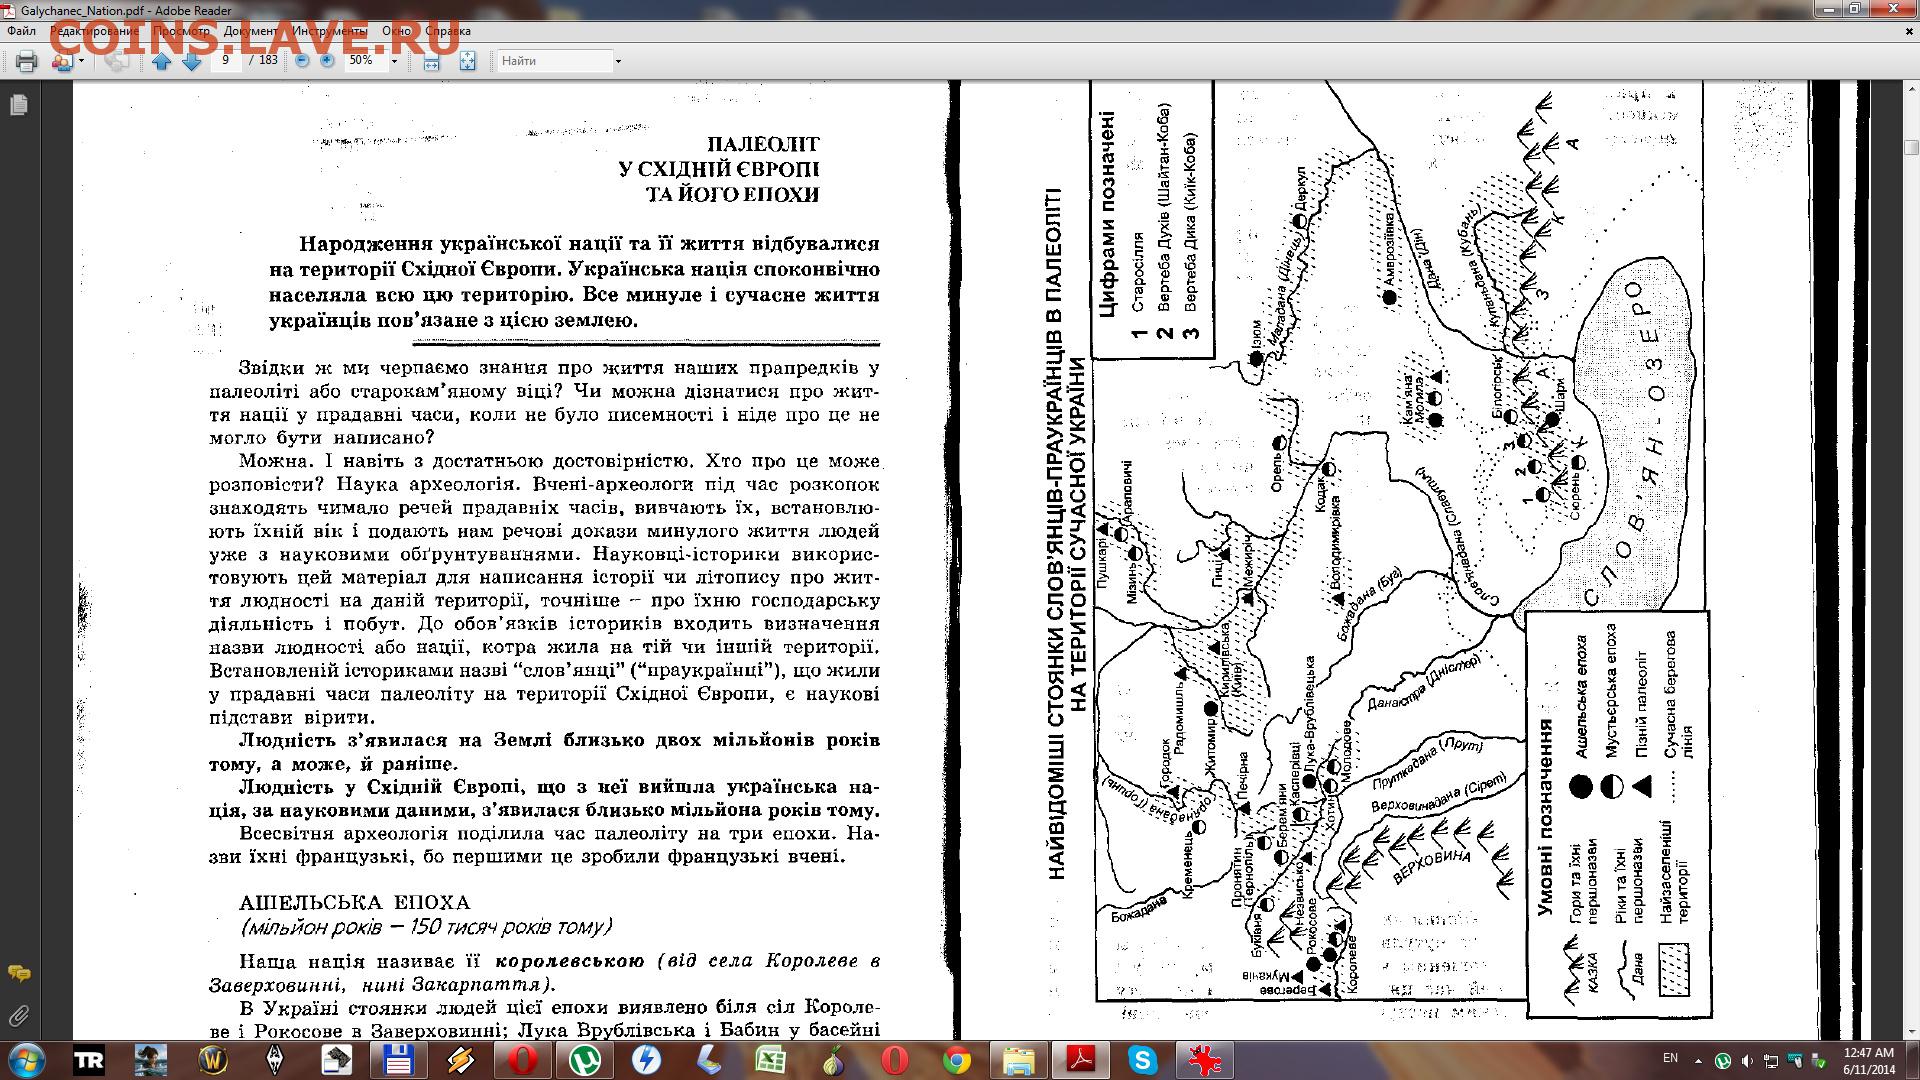The height and width of the screenshot is (1080, 1920).
Task: Open the Chrome taskbar icon
Action: [956, 1061]
